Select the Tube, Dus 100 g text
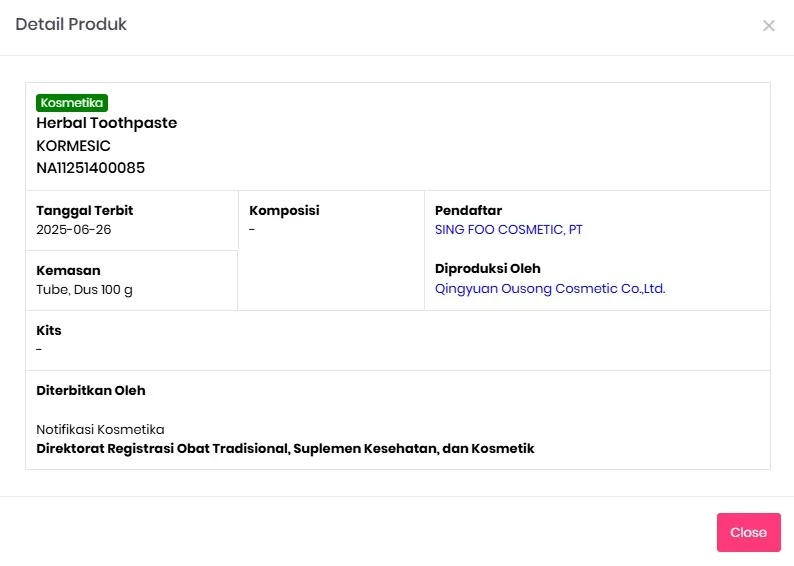 [85, 290]
